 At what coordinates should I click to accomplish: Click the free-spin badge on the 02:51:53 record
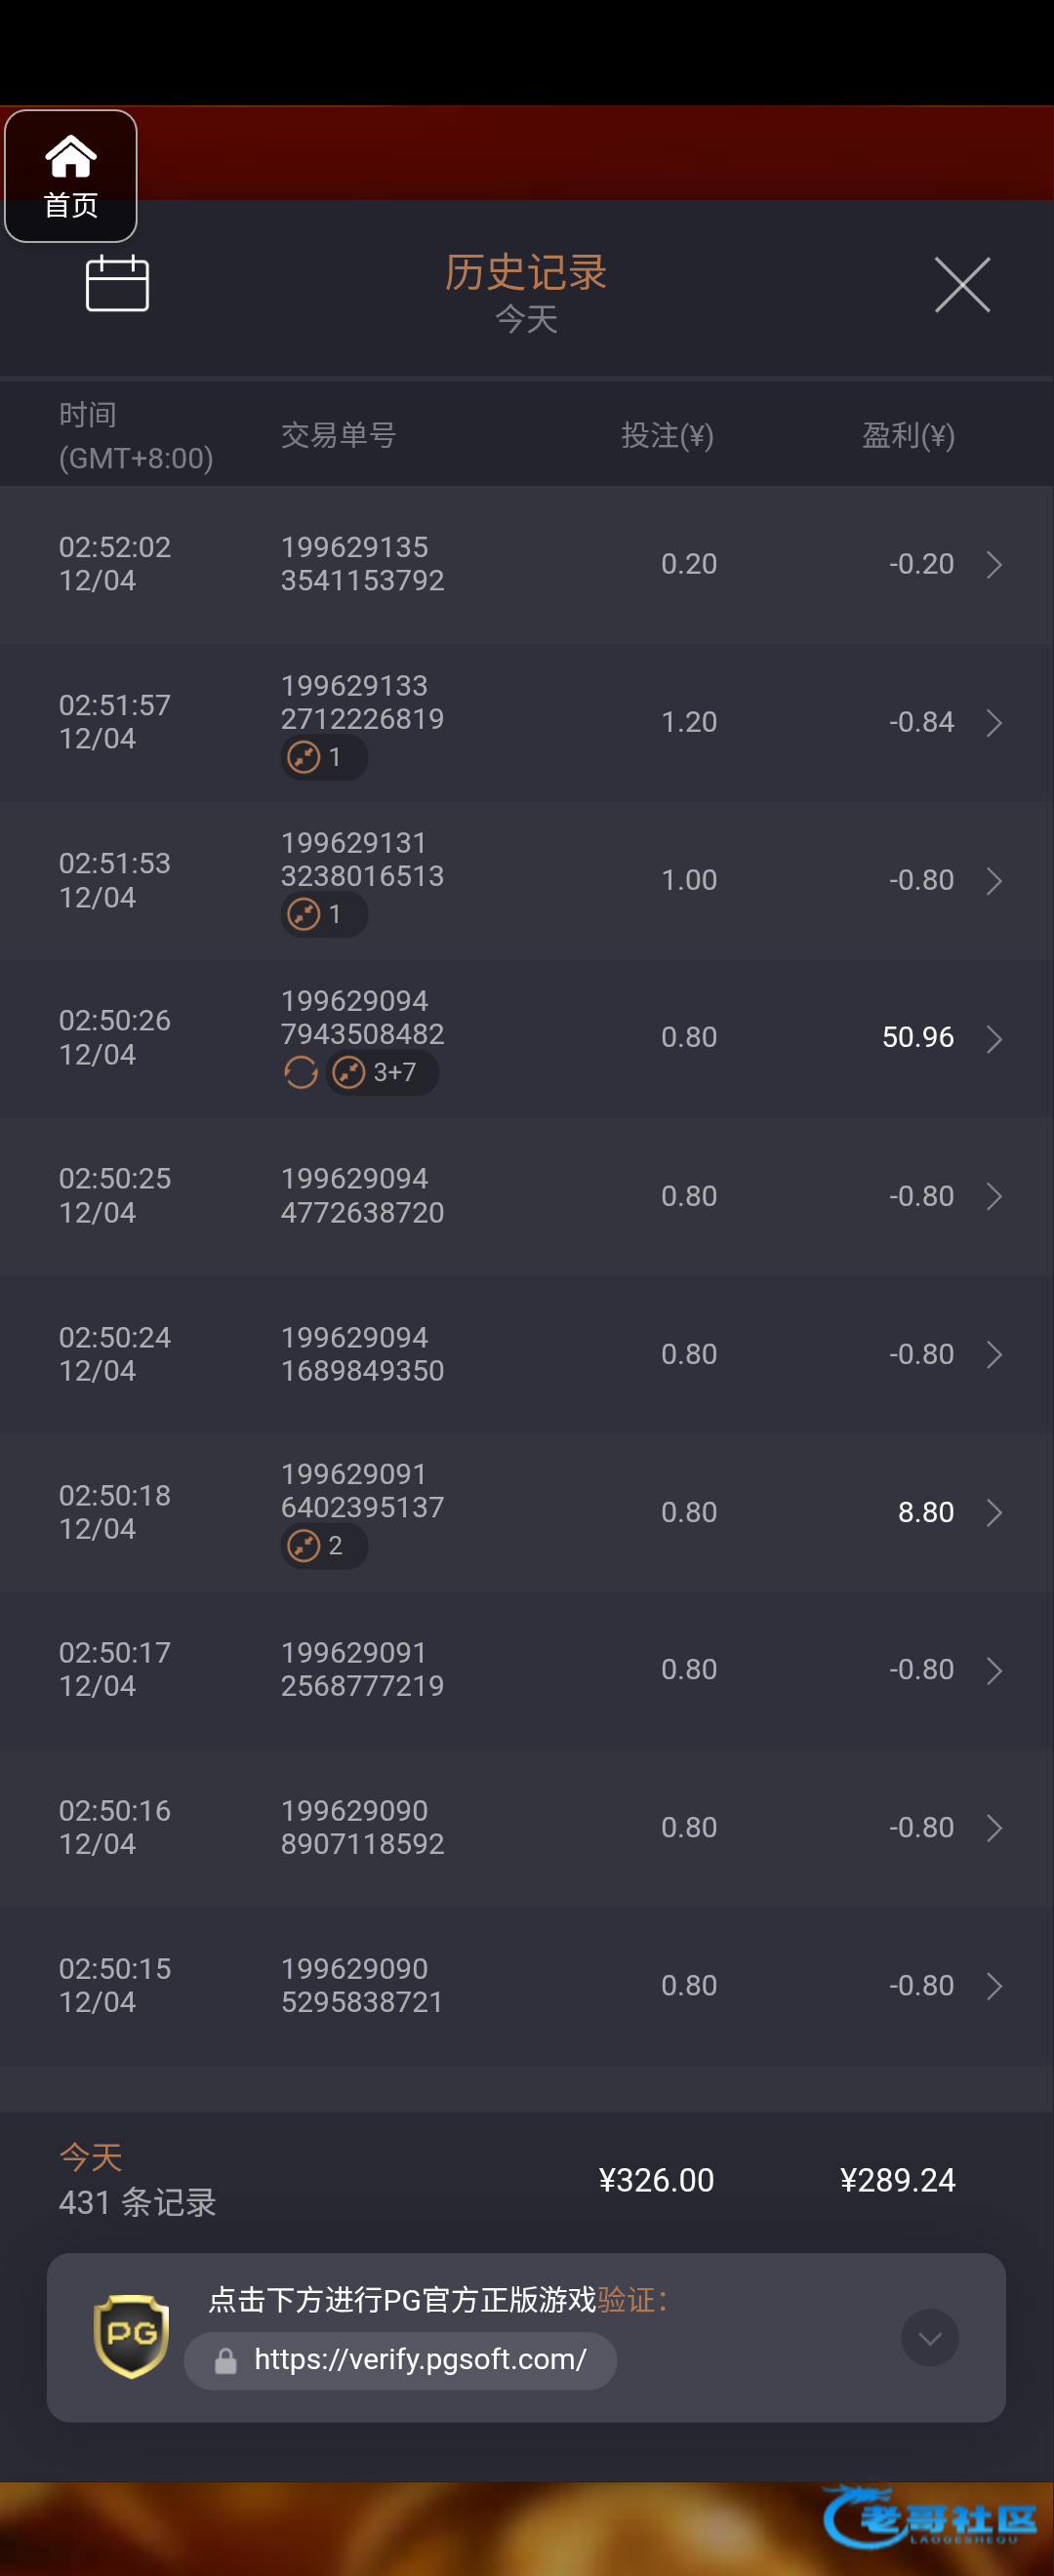[x=323, y=914]
